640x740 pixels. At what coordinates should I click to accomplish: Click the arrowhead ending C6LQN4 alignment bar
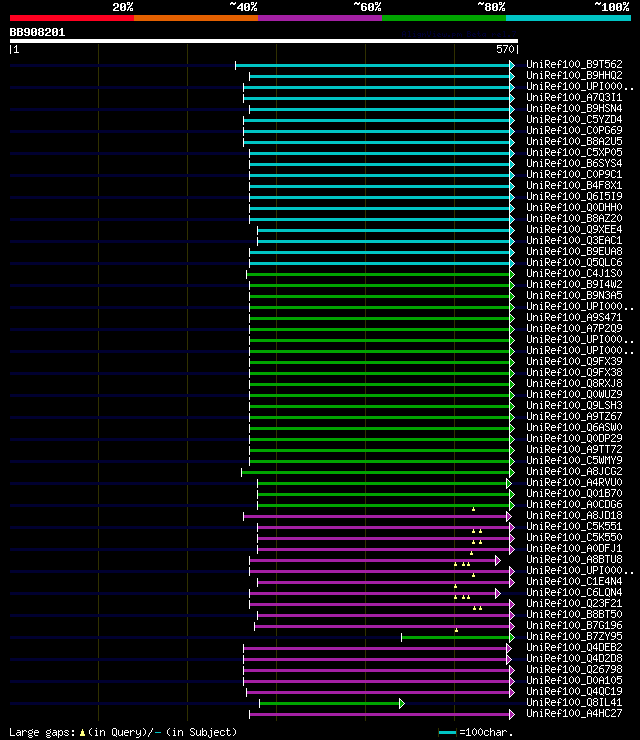coord(498,594)
